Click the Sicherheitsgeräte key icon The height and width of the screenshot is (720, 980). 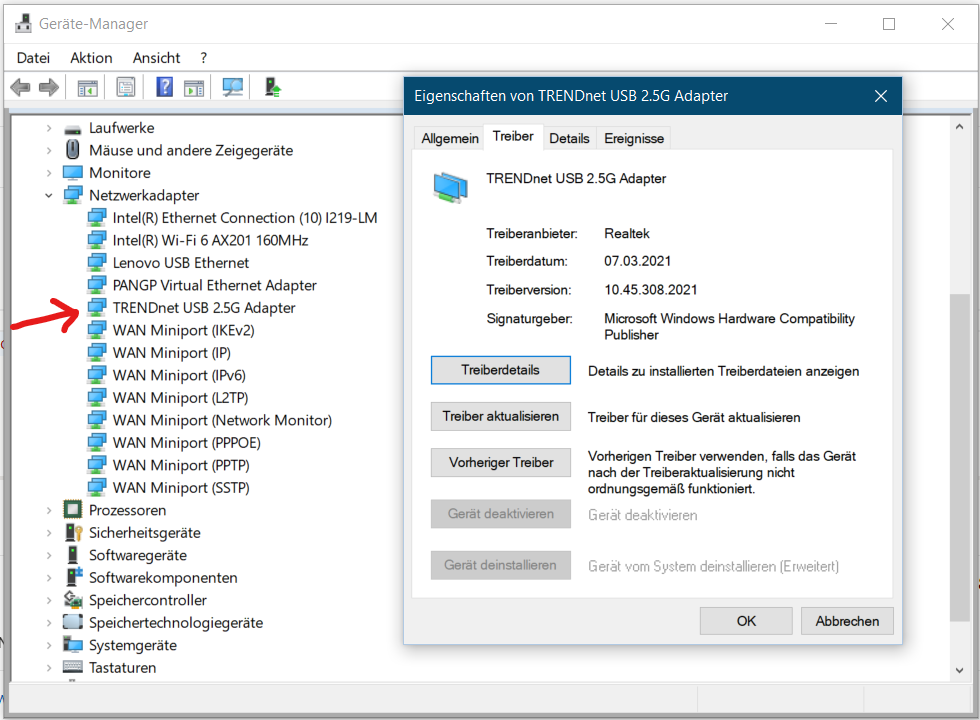(x=73, y=532)
